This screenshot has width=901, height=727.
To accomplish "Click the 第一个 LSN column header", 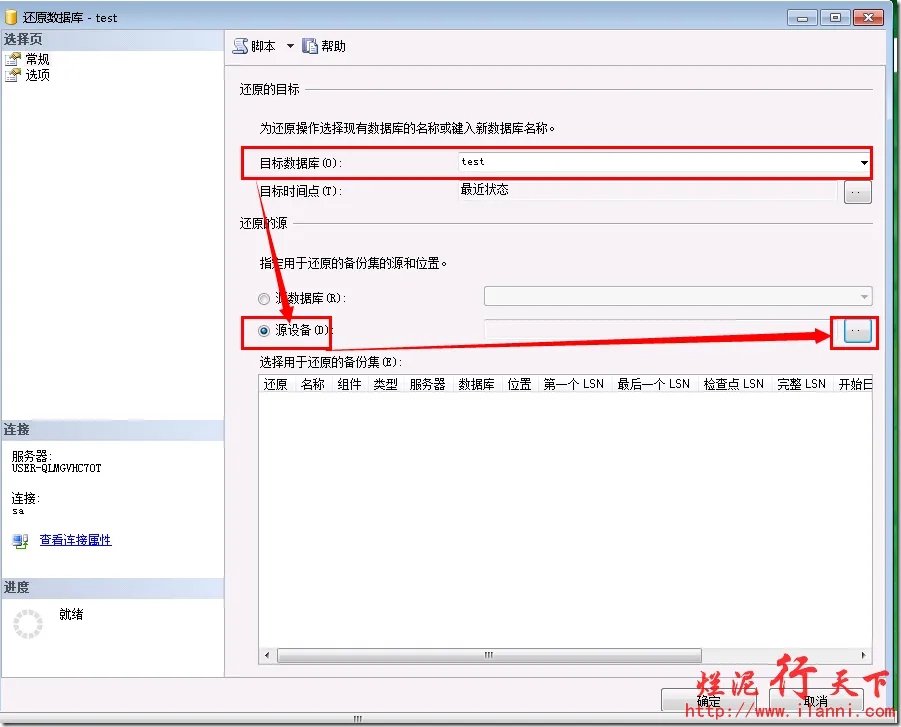I will pos(574,384).
